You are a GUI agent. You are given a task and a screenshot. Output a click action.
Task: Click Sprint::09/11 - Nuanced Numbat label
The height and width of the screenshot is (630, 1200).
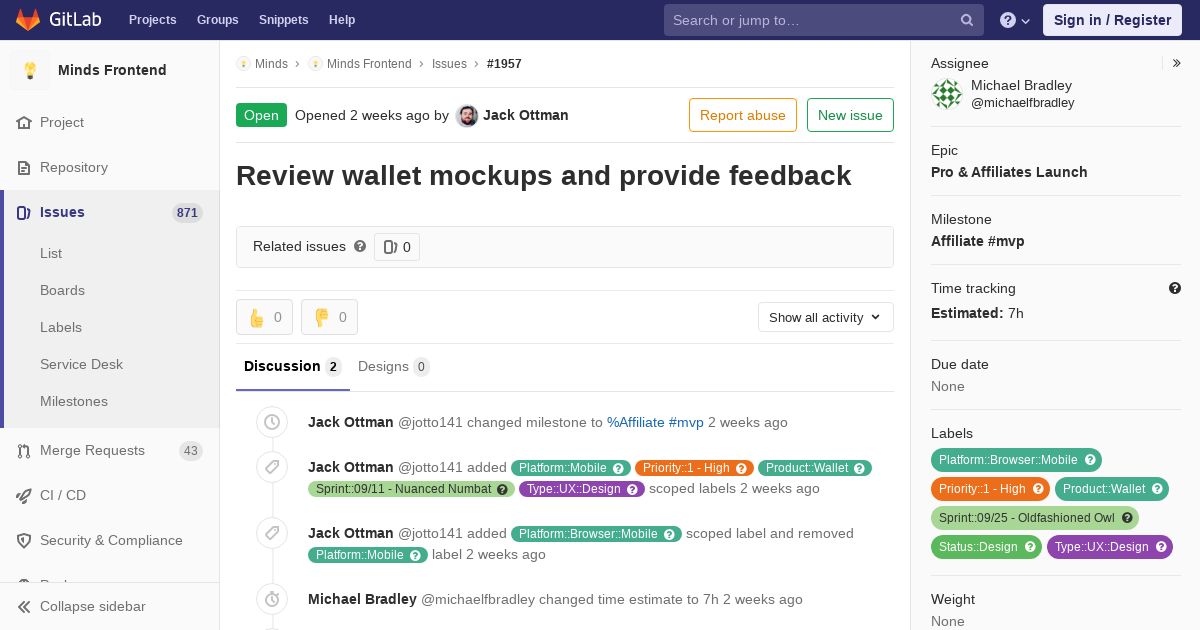coord(411,489)
